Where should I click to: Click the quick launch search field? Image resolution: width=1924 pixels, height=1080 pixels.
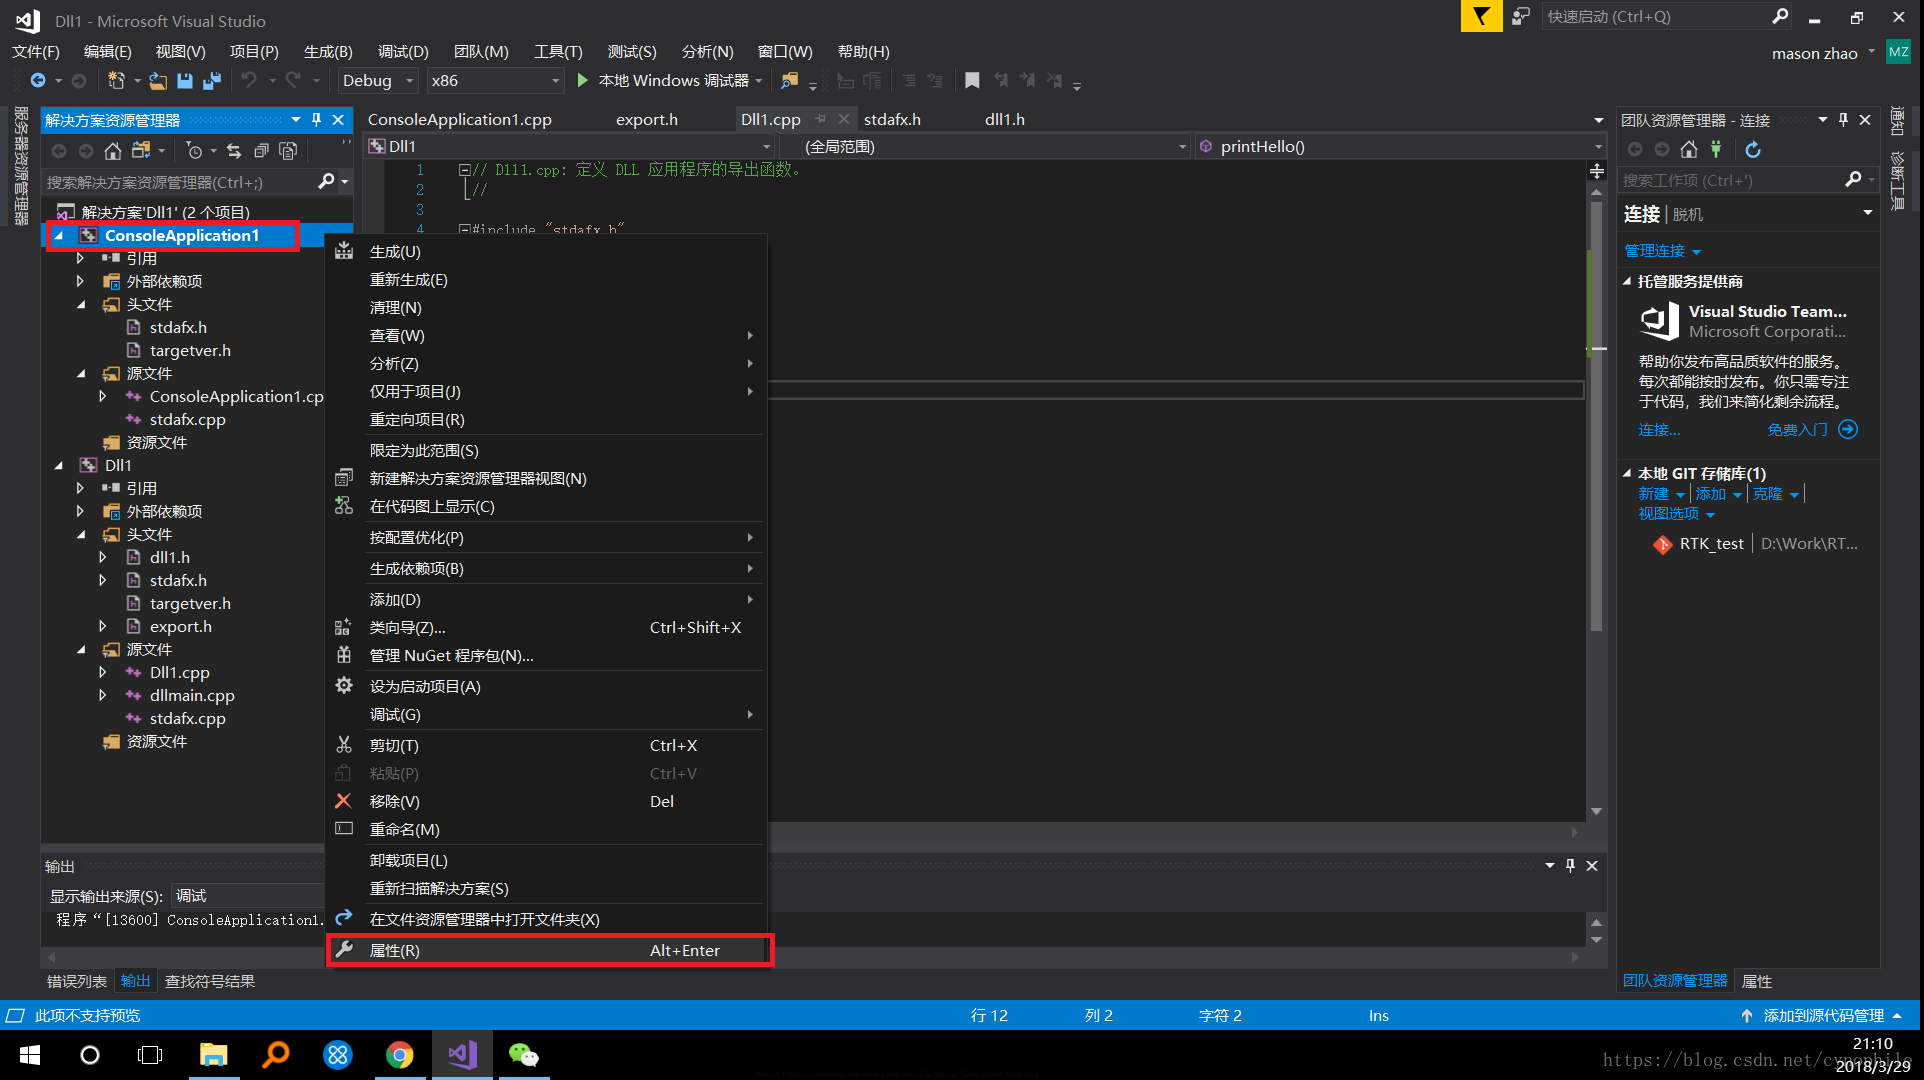1656,17
